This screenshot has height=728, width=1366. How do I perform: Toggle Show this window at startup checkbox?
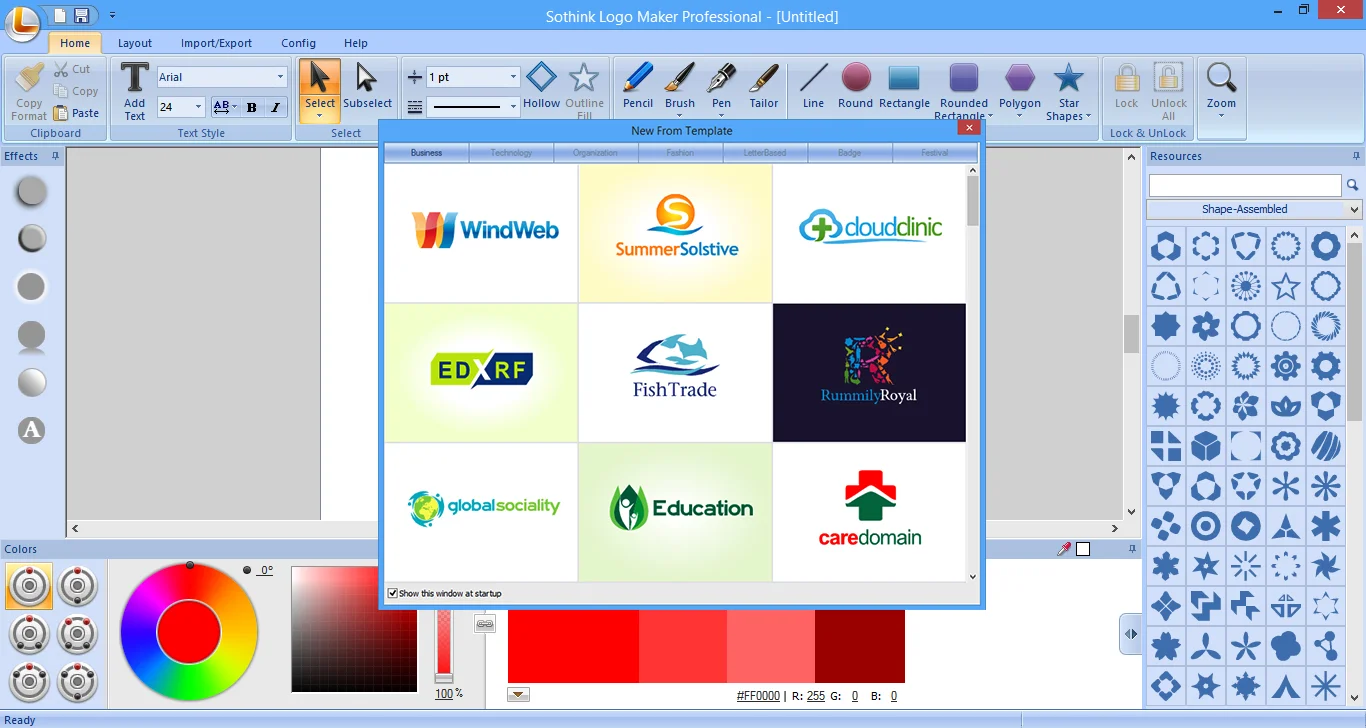[x=392, y=593]
